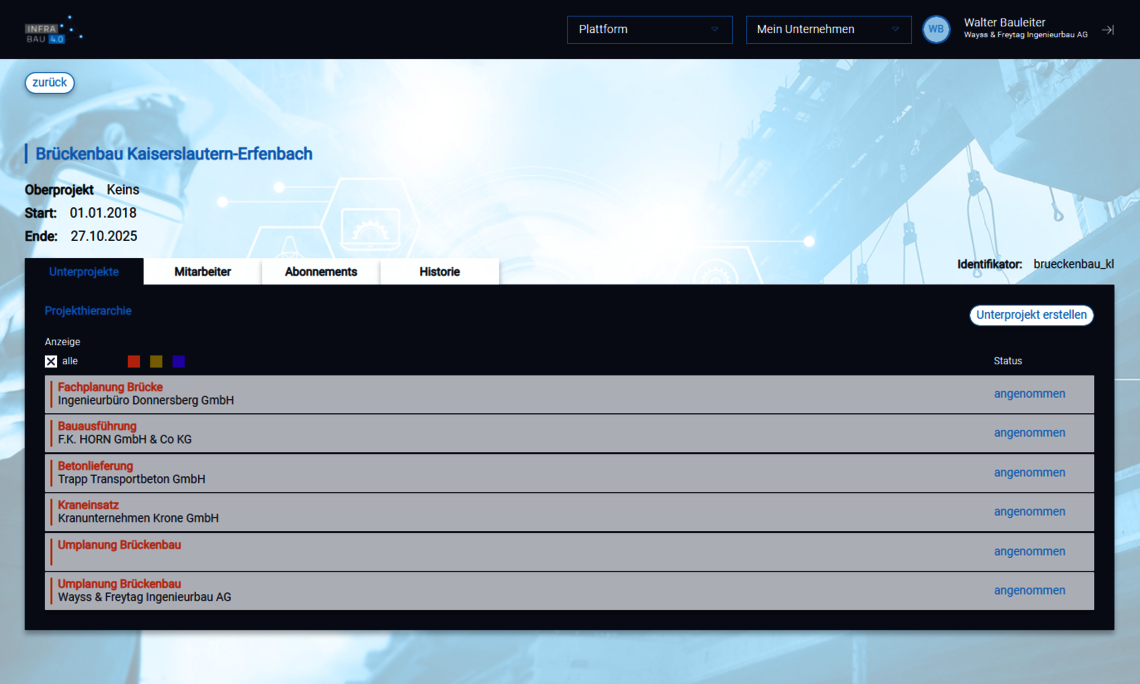Open the Fachplanung Brücke subproject
Screen dimensions: 1140x684
tap(569, 394)
